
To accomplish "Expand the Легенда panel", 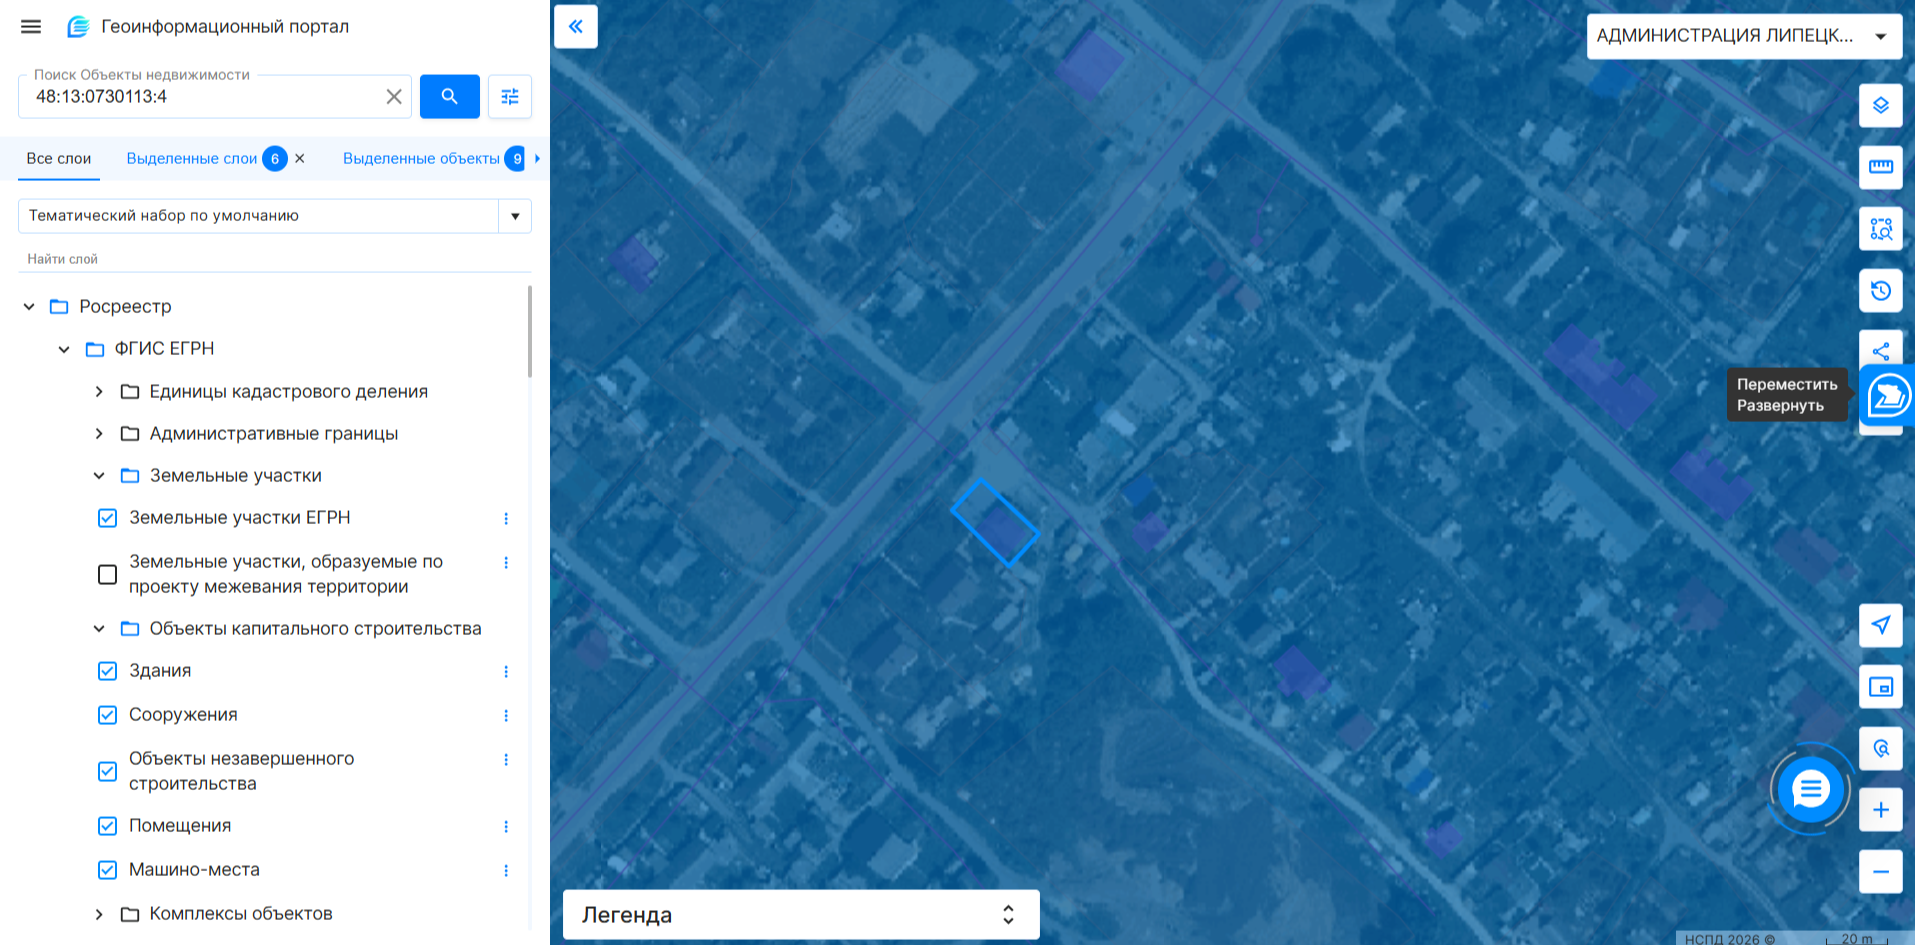I will (801, 915).
